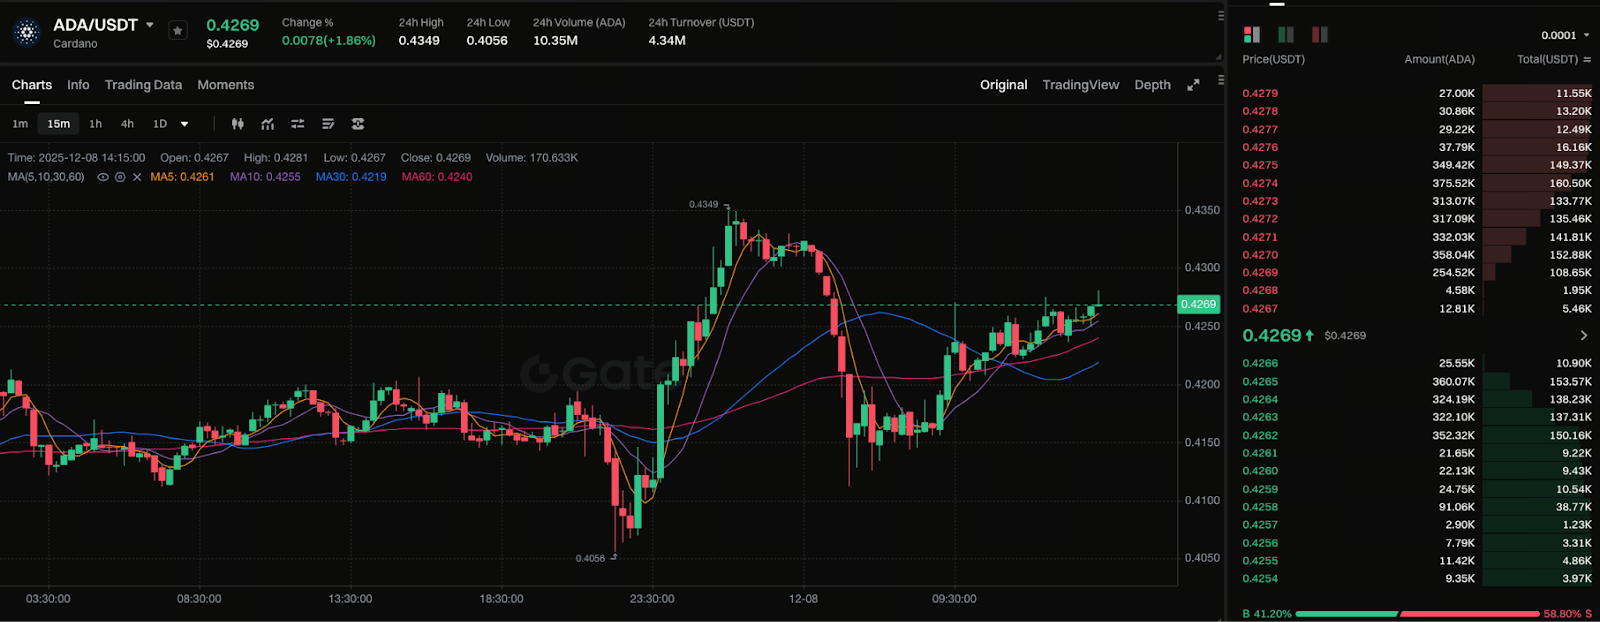The height and width of the screenshot is (622, 1600).
Task: Select ask price 0.4275
Action: (x=1260, y=165)
